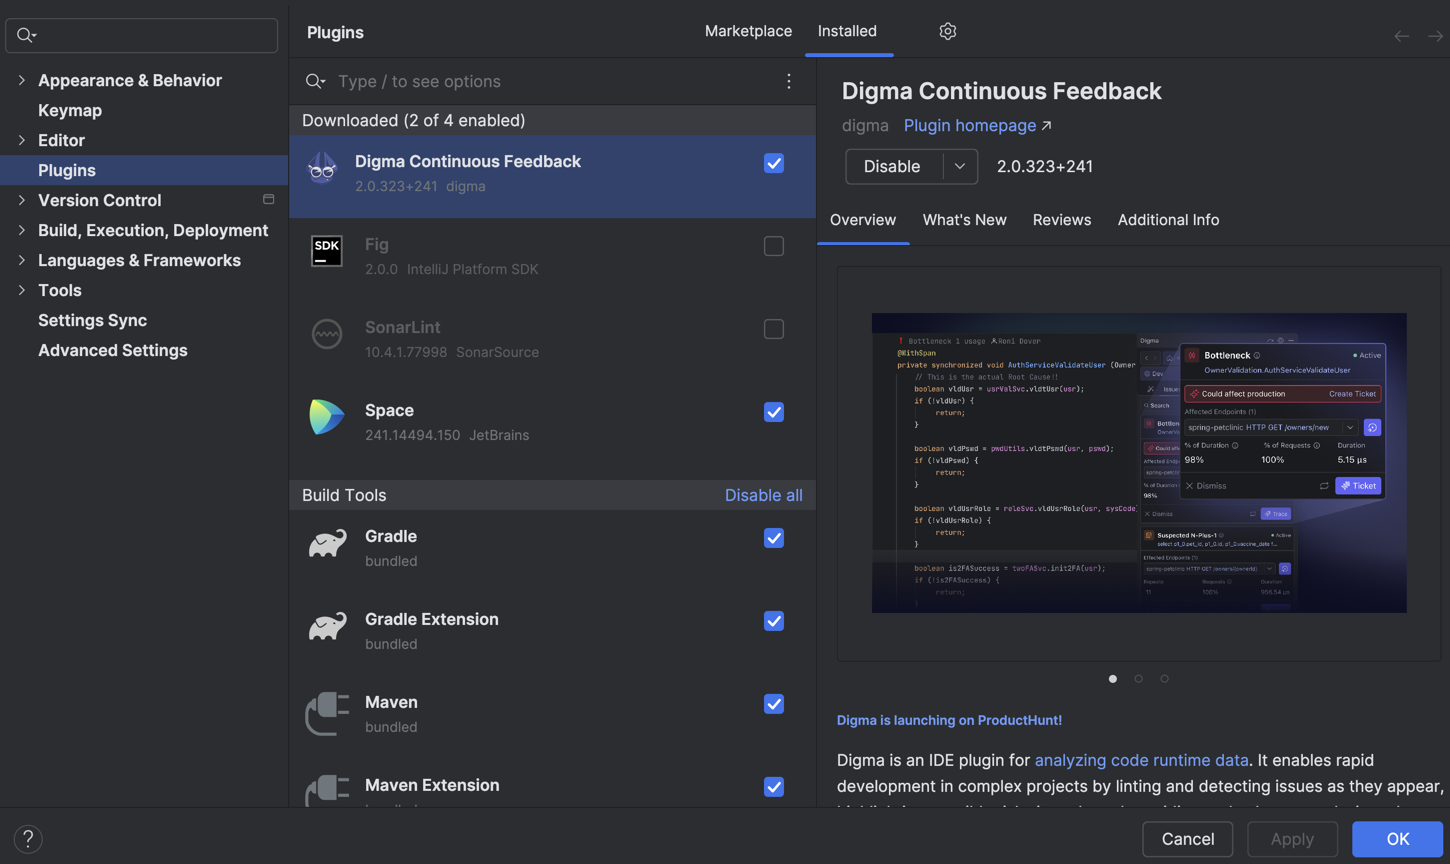Enable the SonarLint plugin checkbox
The width and height of the screenshot is (1450, 864).
(x=774, y=329)
